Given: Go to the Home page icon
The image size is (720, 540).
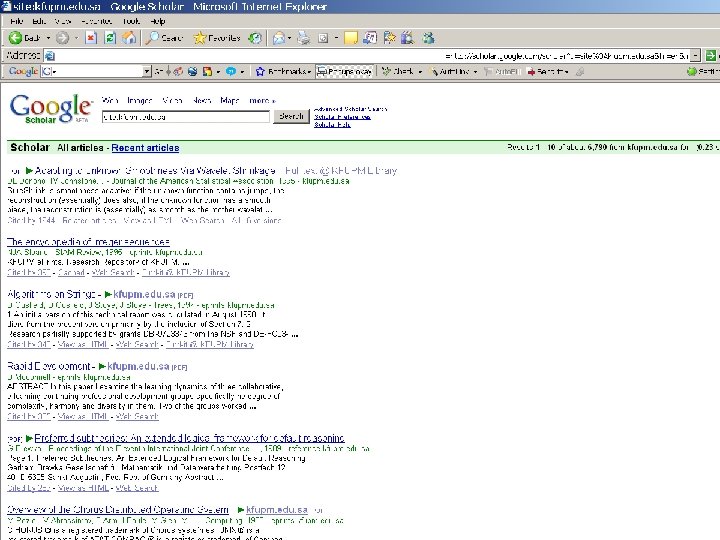Looking at the screenshot, I should tap(129, 38).
